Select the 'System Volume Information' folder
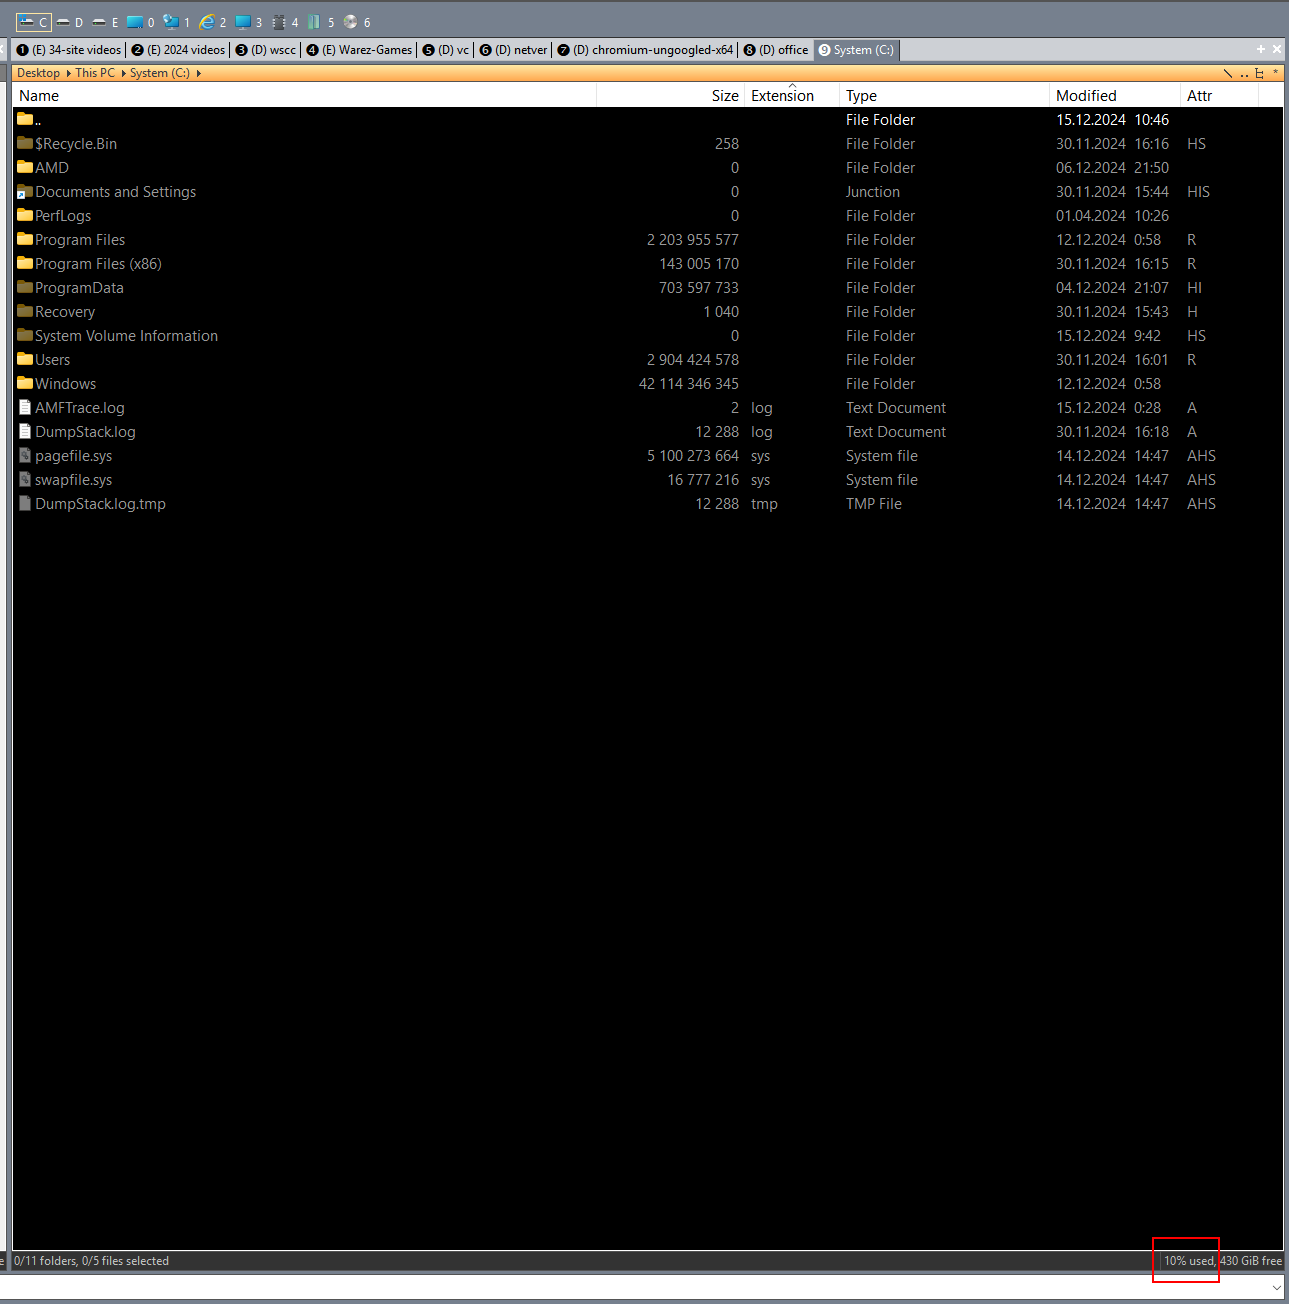This screenshot has width=1289, height=1304. [x=126, y=336]
